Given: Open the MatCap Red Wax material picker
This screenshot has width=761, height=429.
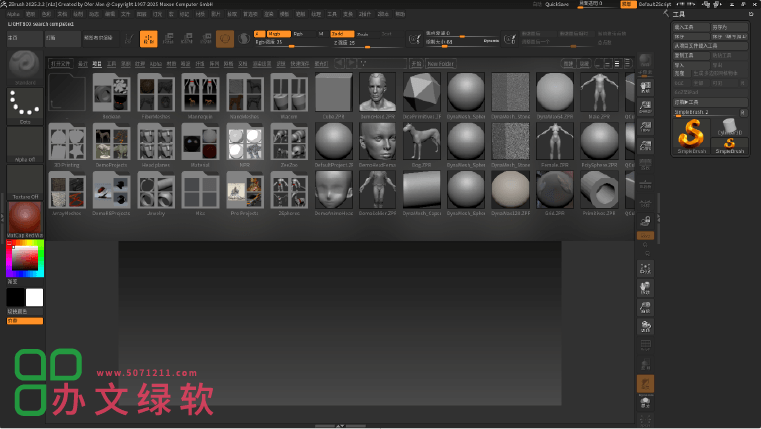Looking at the screenshot, I should click(x=24, y=220).
